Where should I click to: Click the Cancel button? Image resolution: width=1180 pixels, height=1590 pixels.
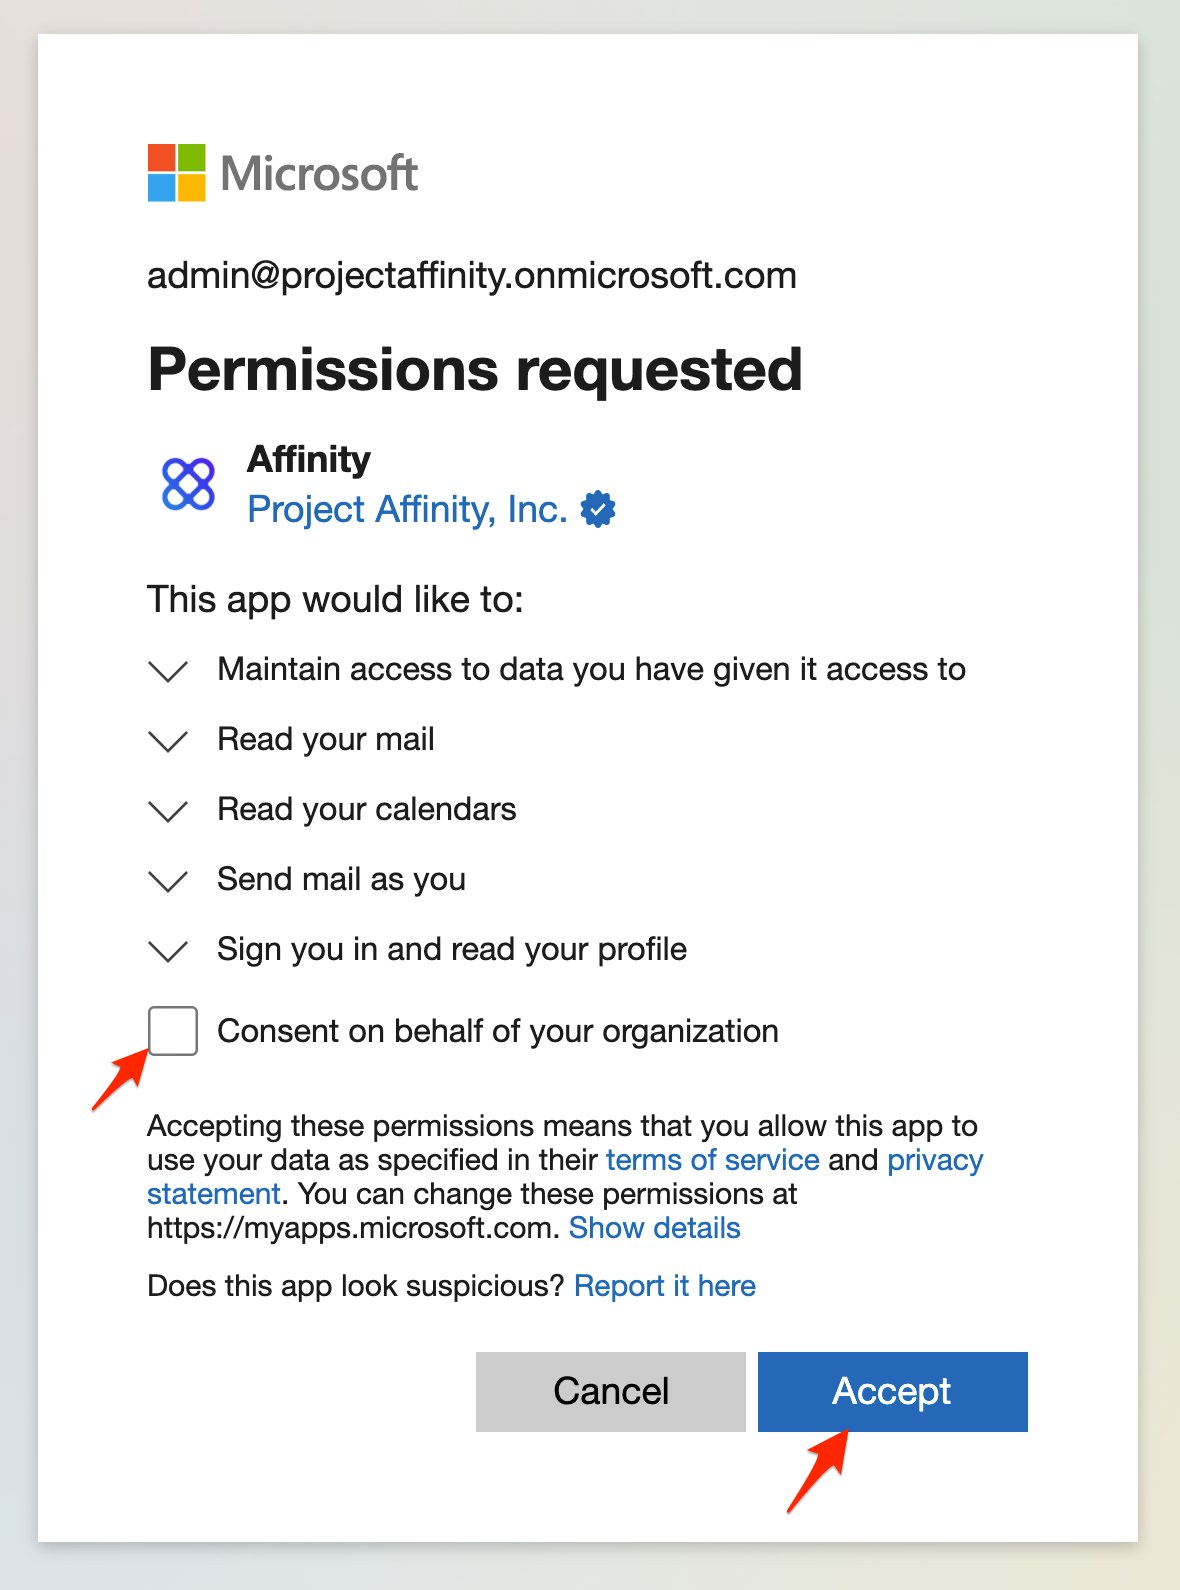[x=610, y=1391]
